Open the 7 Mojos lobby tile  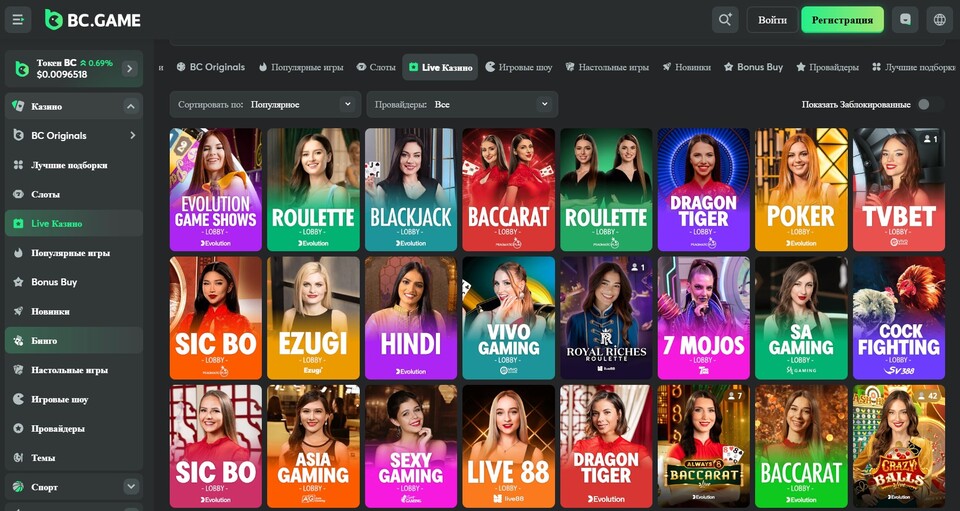click(x=703, y=318)
